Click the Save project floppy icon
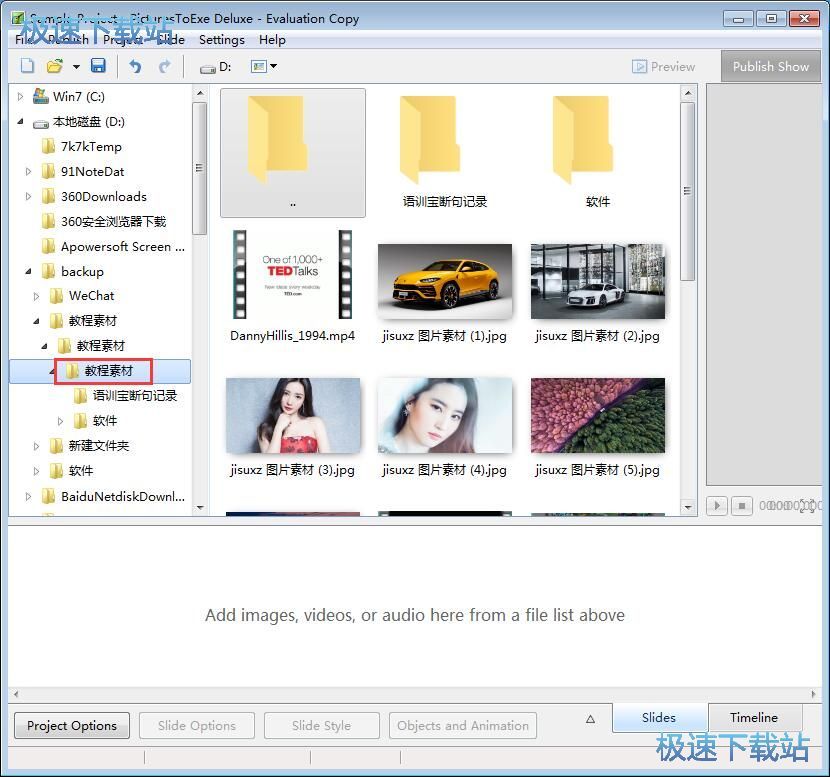Viewport: 830px width, 777px height. (98, 66)
